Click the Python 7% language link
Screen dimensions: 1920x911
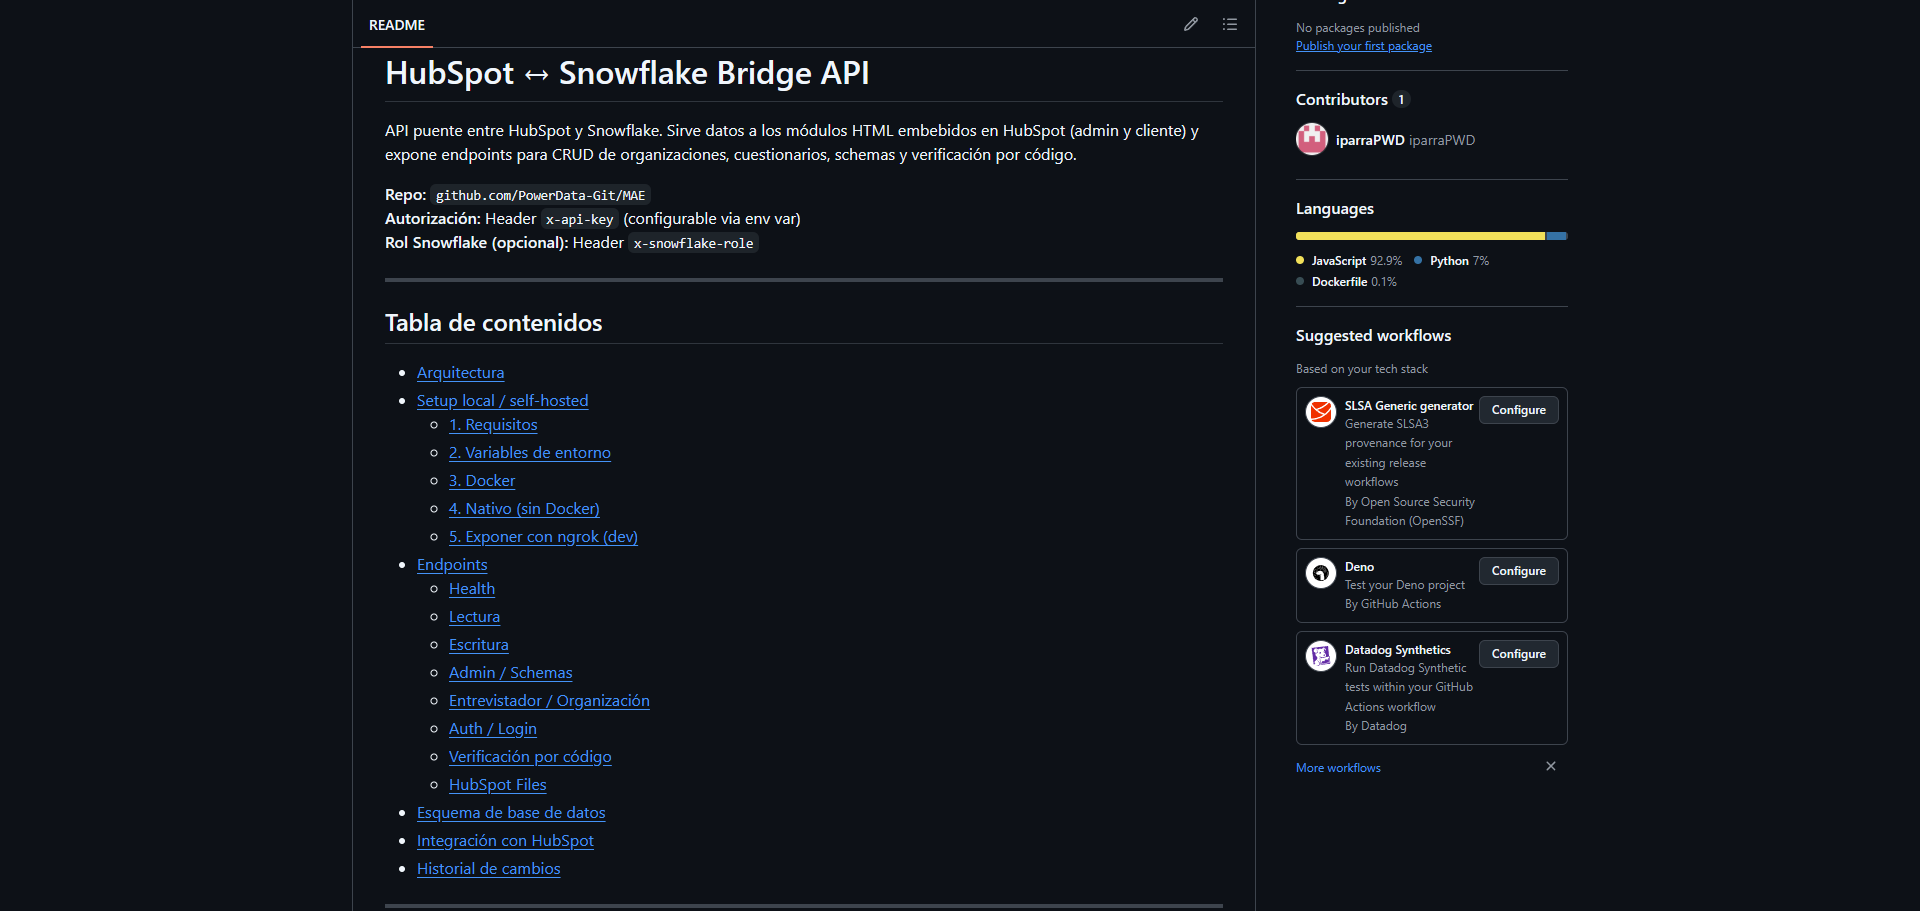click(1451, 261)
